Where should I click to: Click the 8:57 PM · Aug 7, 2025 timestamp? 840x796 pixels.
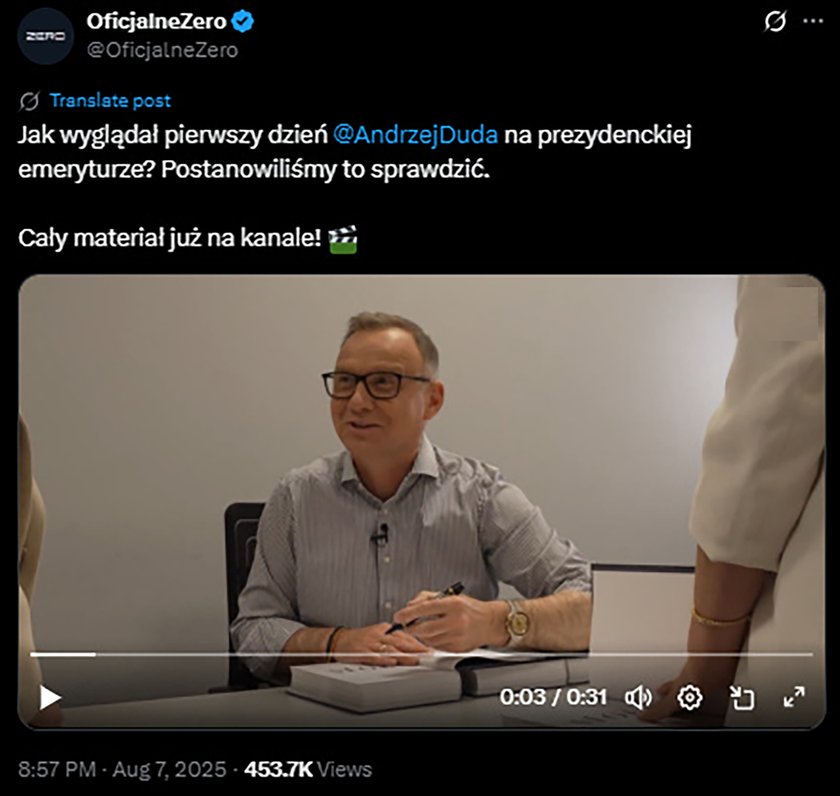(x=122, y=769)
